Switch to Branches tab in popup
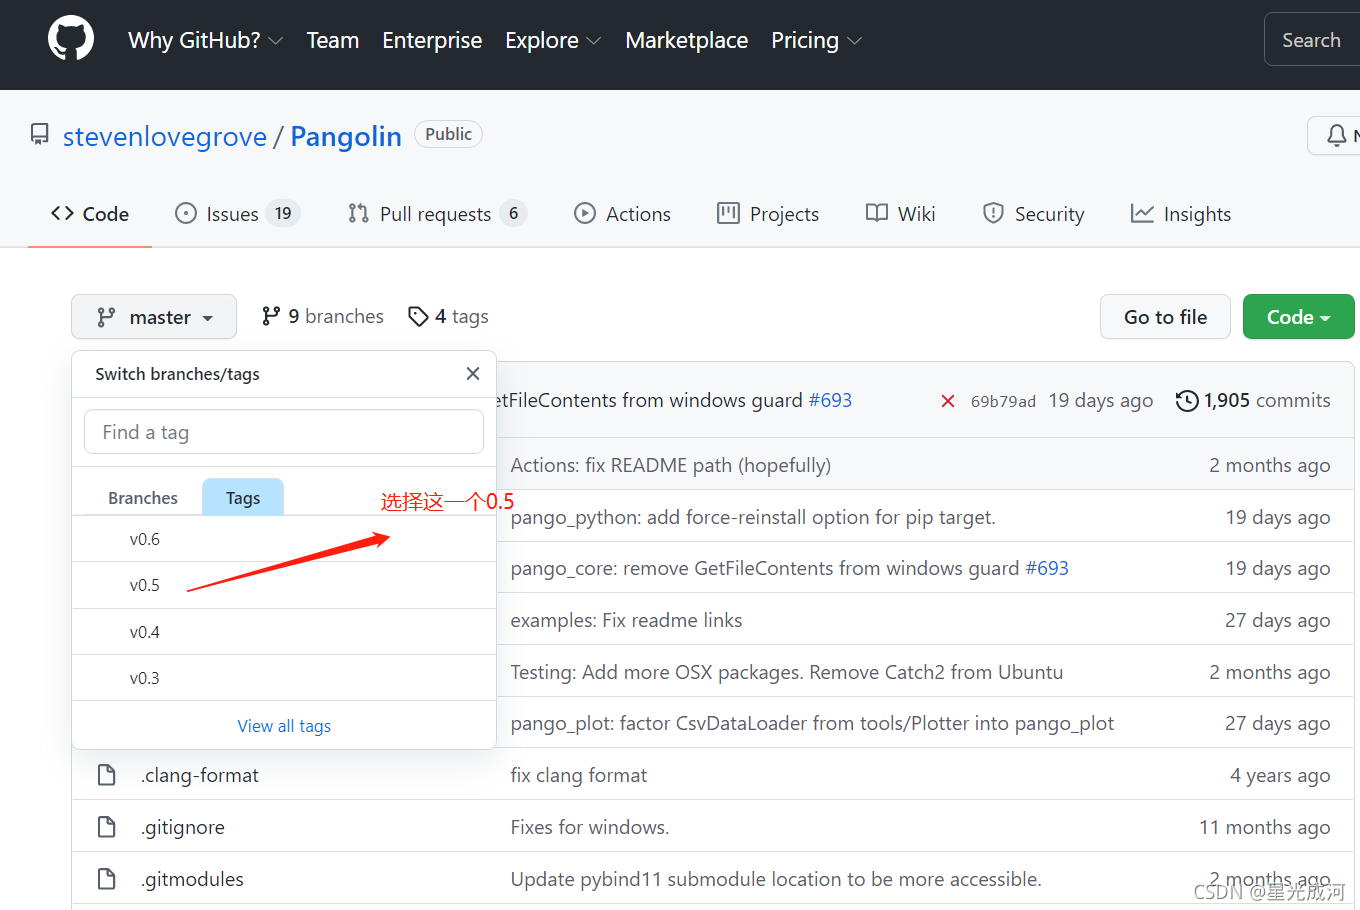 pyautogui.click(x=143, y=498)
